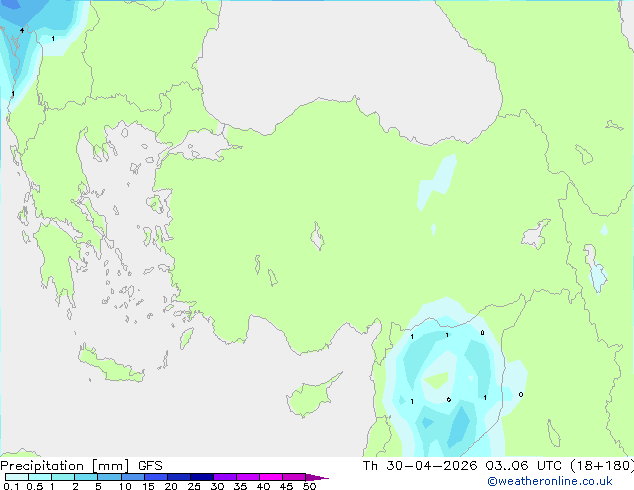Click the 20 to 25 mm legend swatch
Screen dimensions: 634x490
(179, 477)
